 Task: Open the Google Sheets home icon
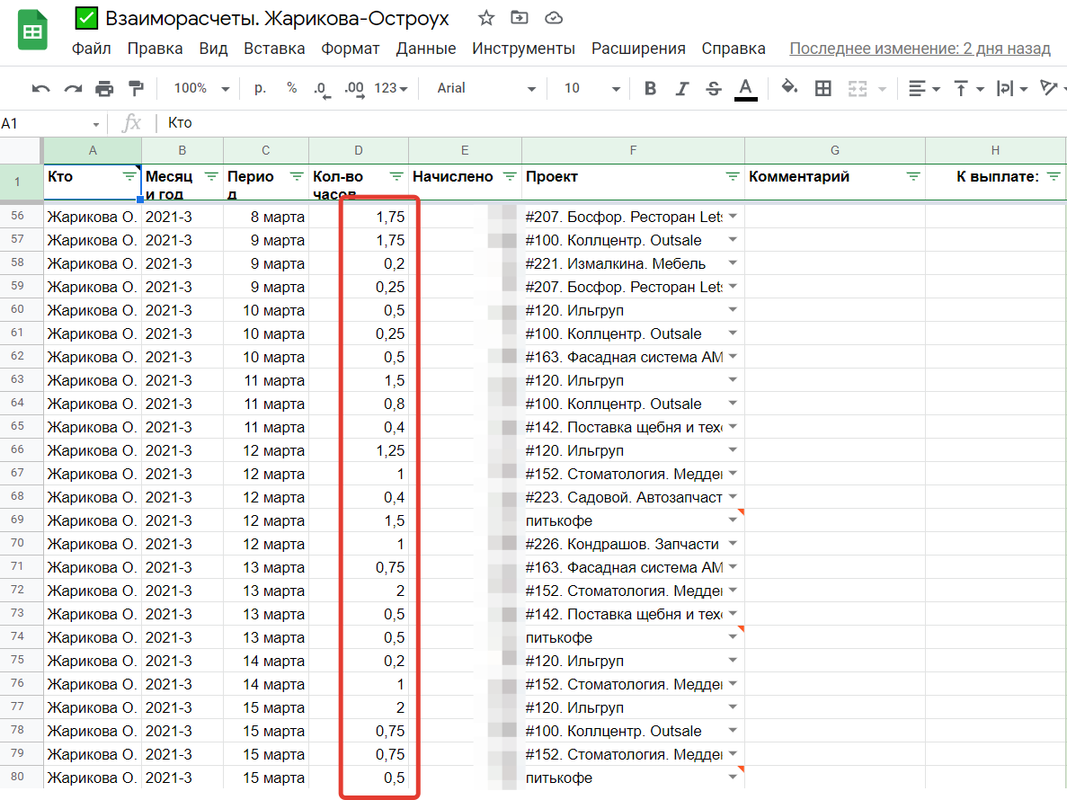coord(33,31)
